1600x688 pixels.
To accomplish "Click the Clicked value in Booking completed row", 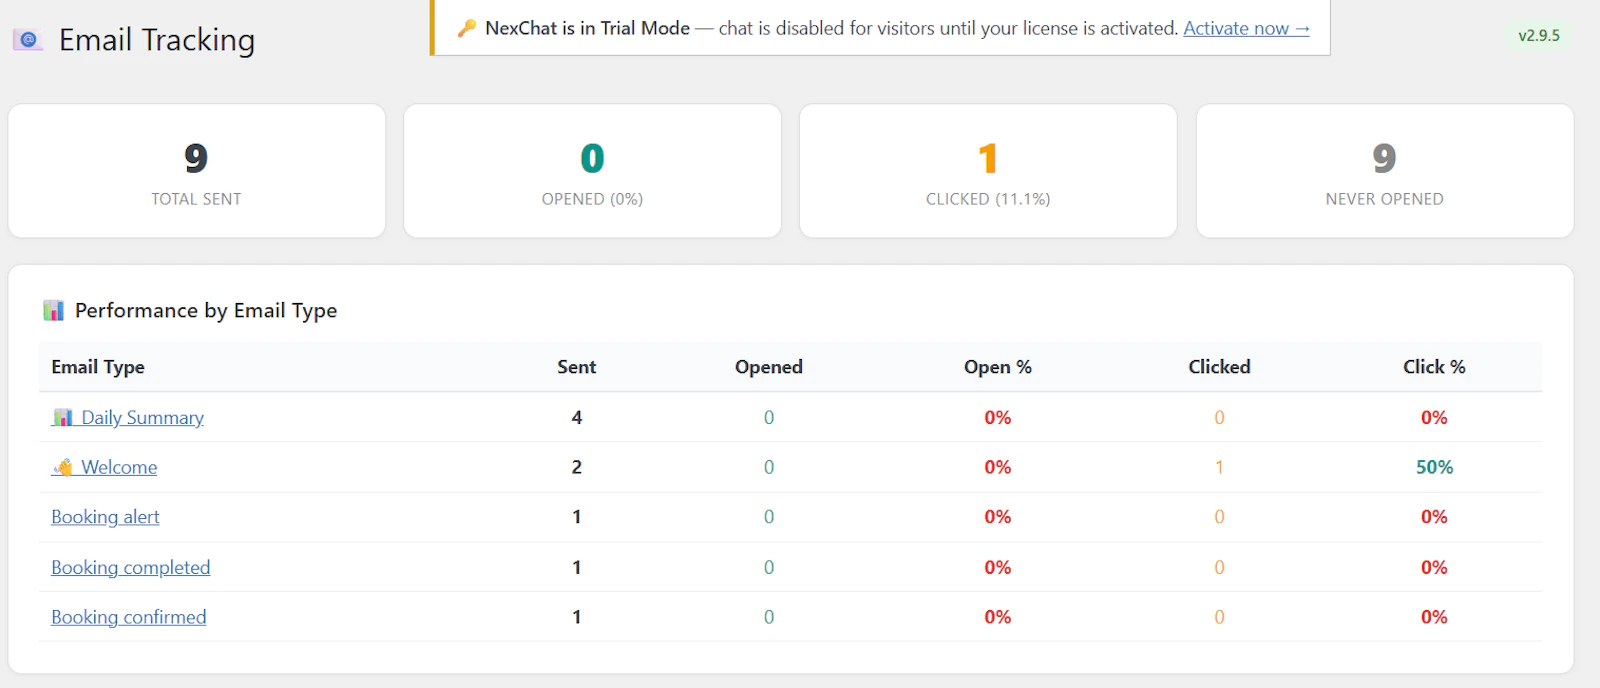I will click(x=1219, y=567).
